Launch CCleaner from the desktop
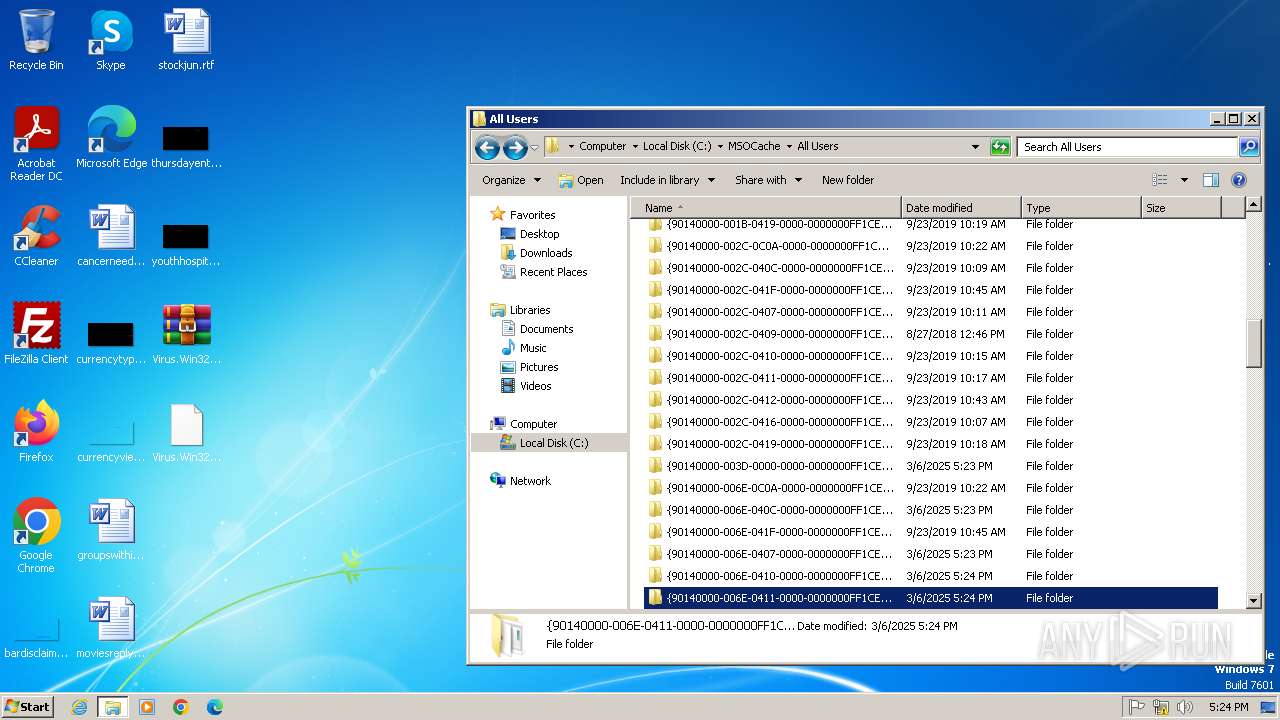 pos(36,236)
